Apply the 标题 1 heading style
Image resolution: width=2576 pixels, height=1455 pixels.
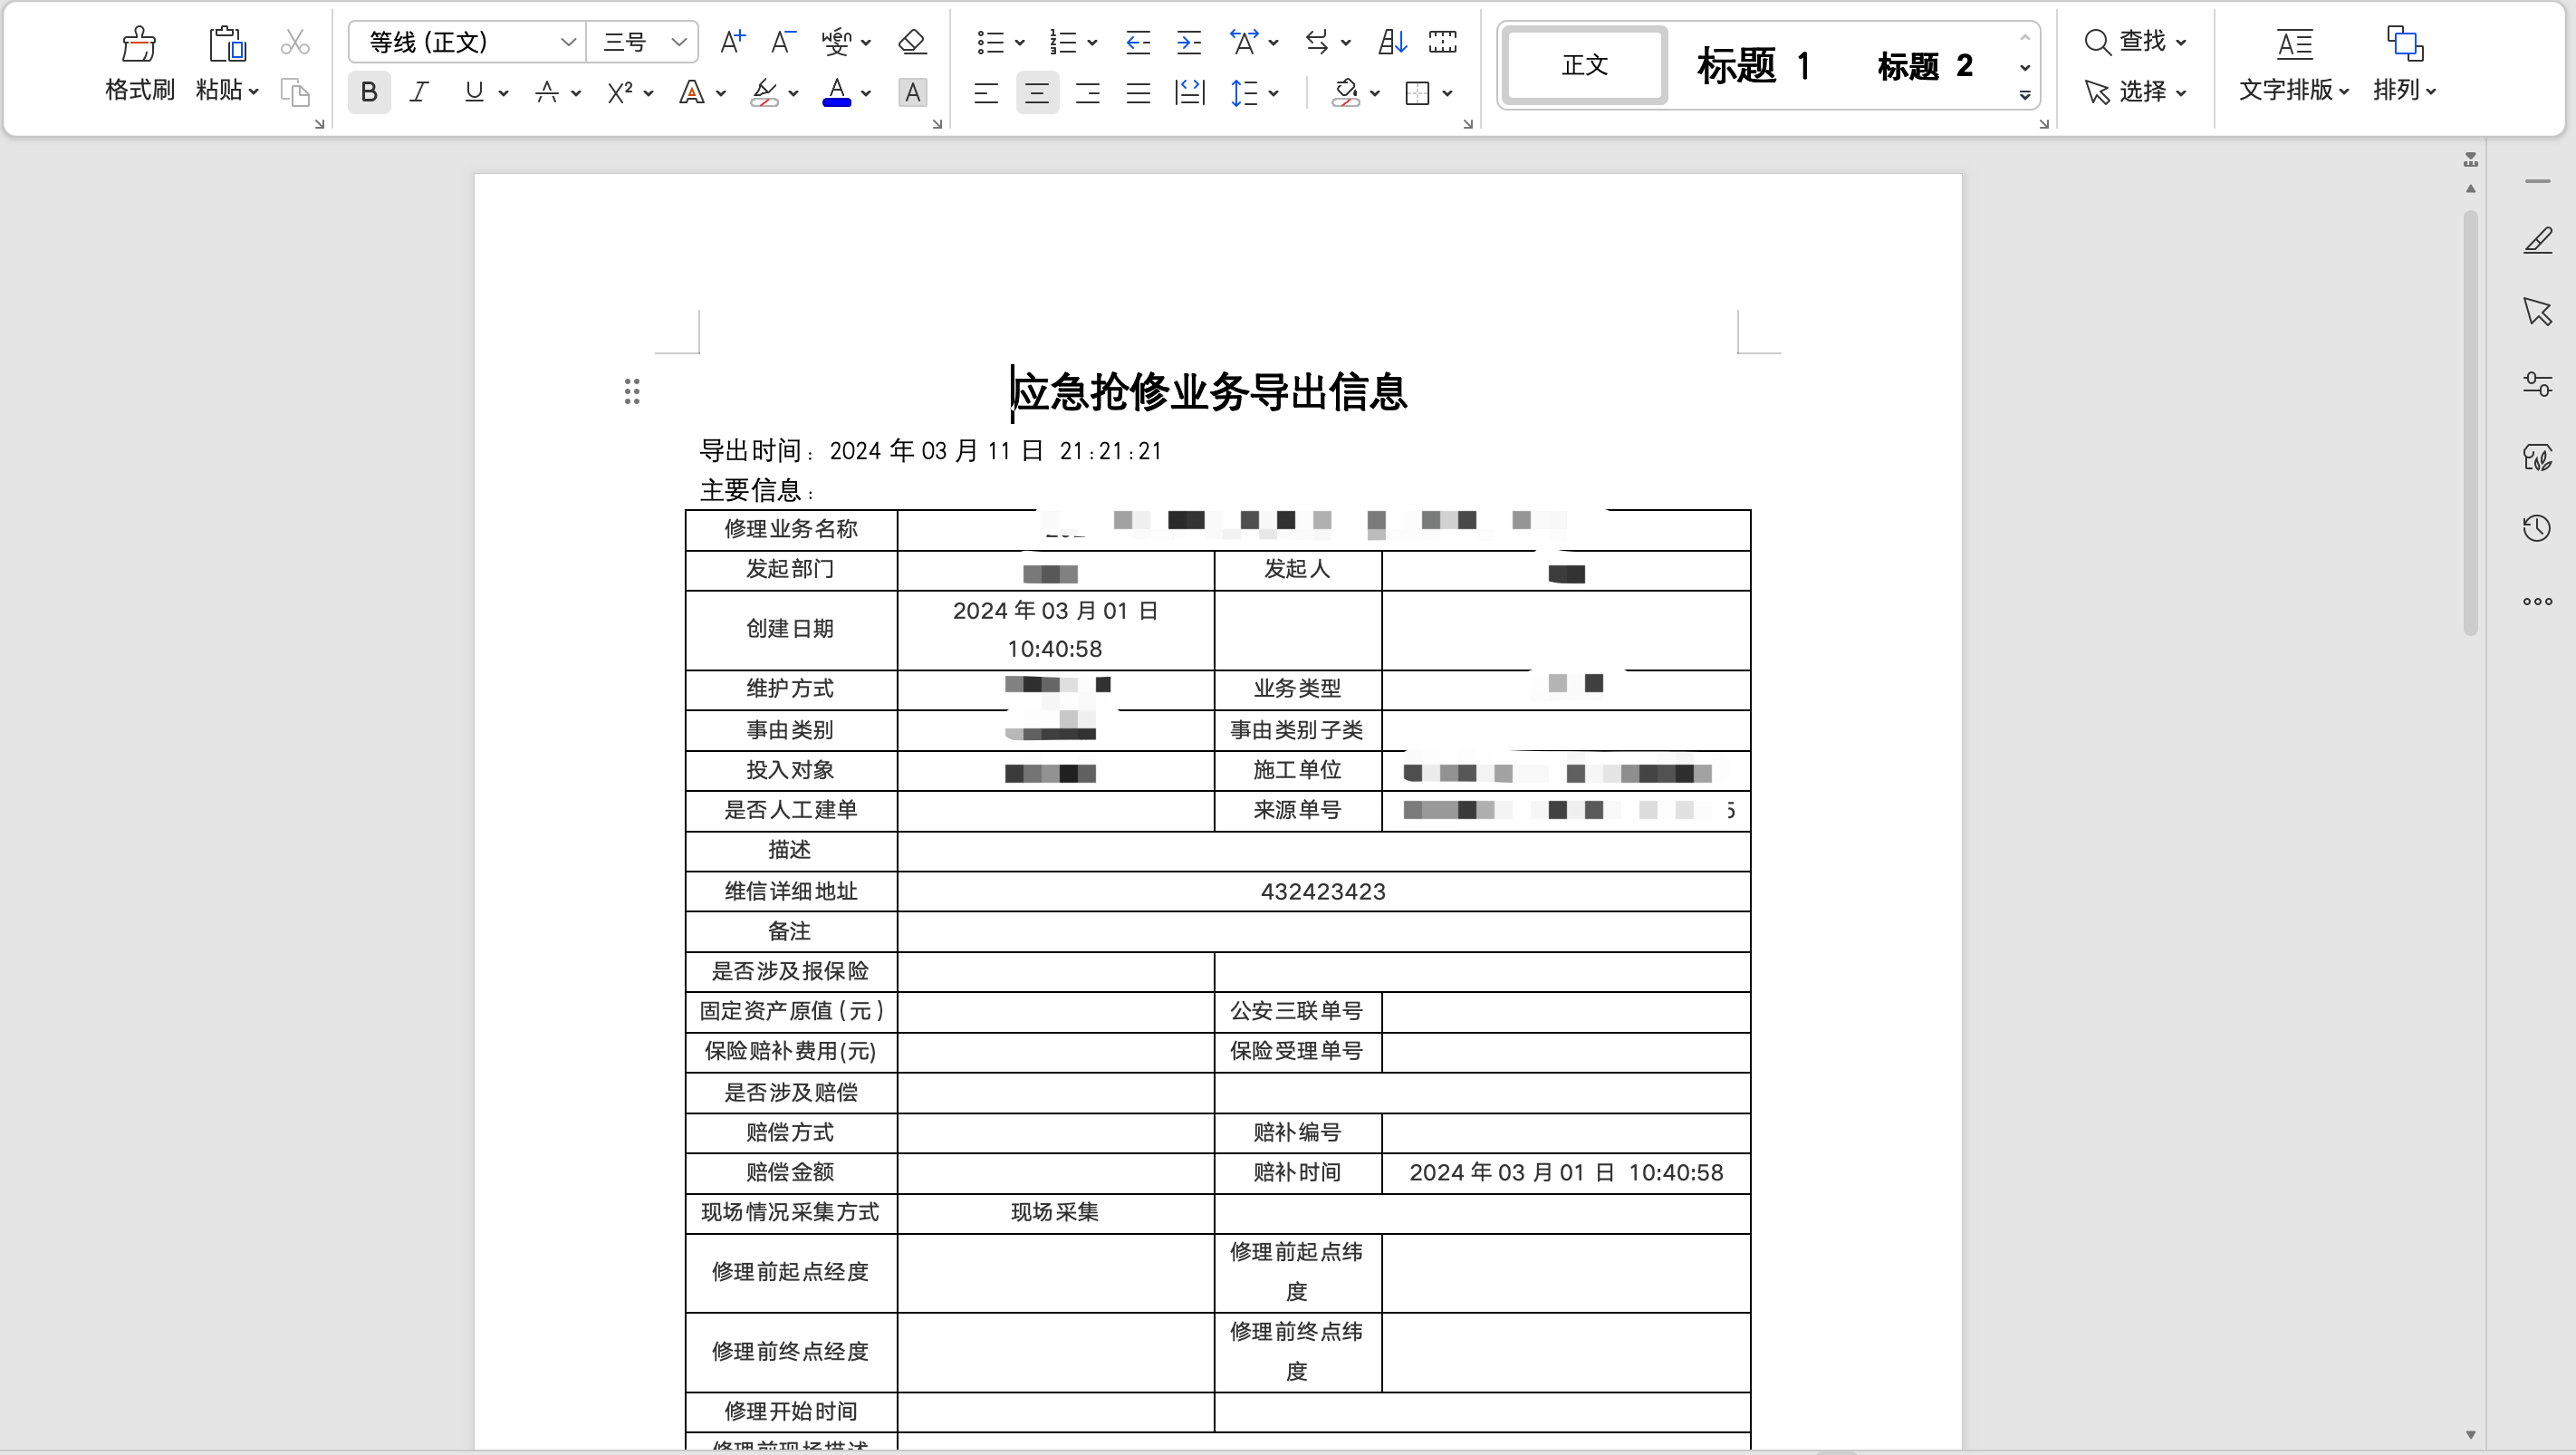(1754, 65)
